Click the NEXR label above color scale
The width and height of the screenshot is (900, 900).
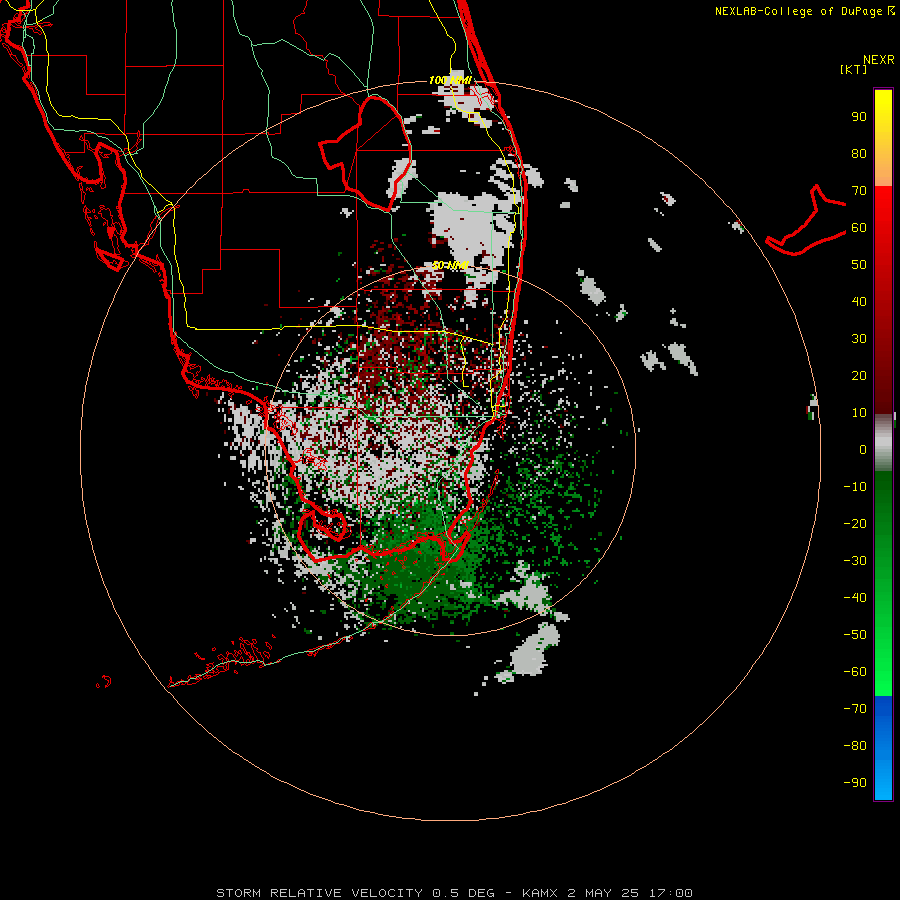(x=878, y=60)
